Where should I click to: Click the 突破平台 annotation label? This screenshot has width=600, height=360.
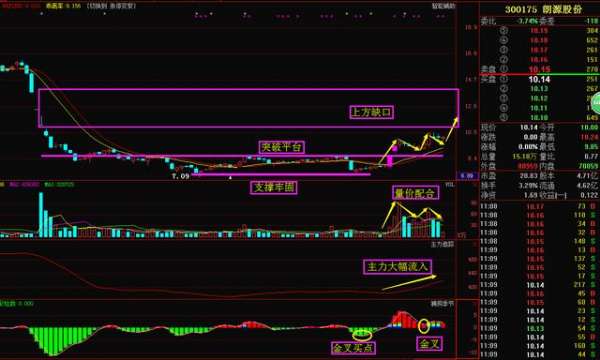tap(282, 147)
